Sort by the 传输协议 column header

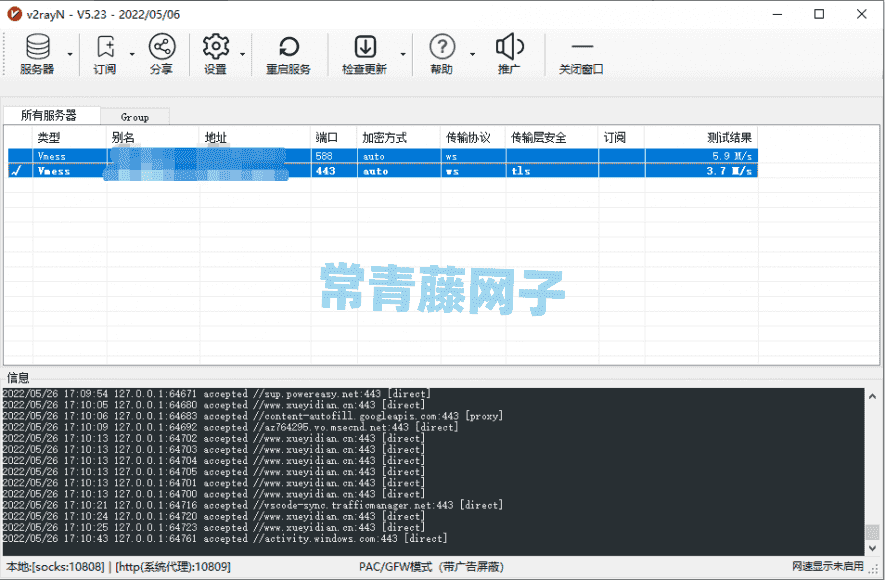[x=473, y=137]
